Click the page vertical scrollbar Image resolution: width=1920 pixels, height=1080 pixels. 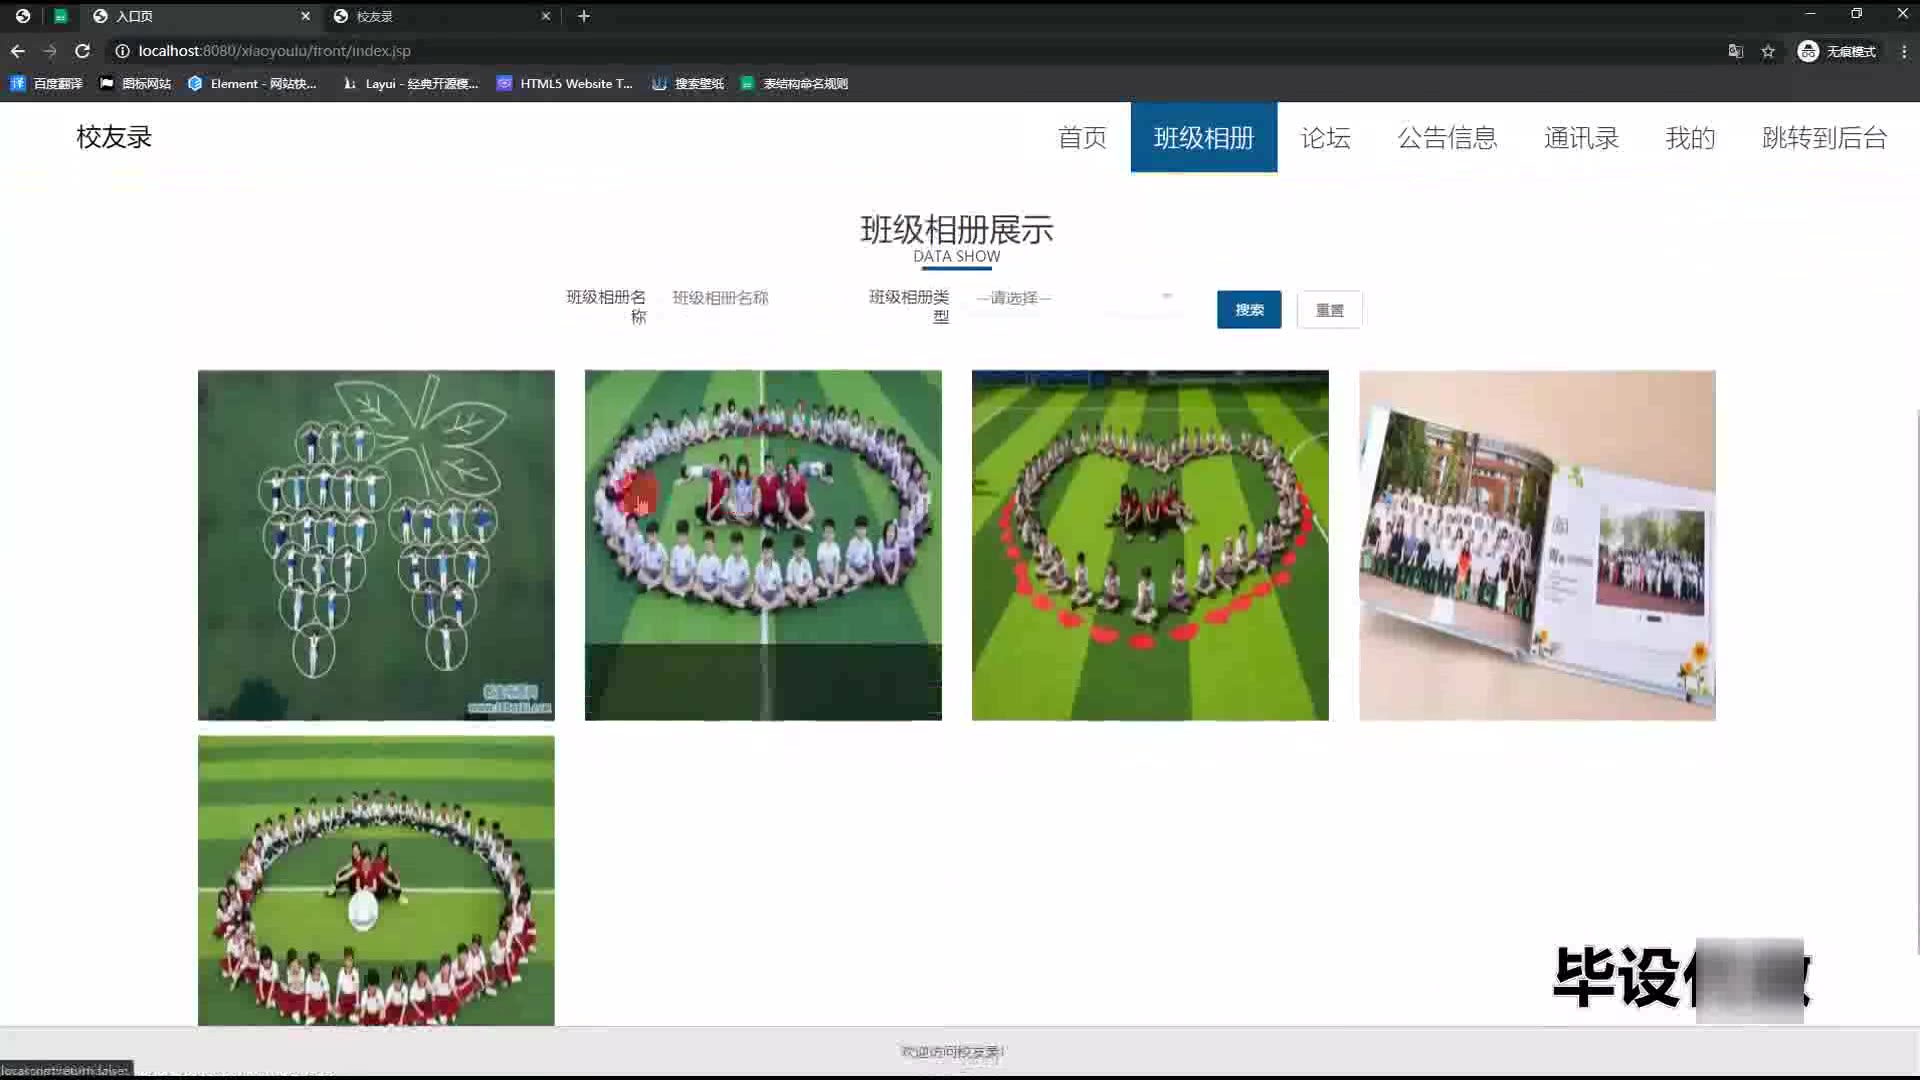(1916, 680)
